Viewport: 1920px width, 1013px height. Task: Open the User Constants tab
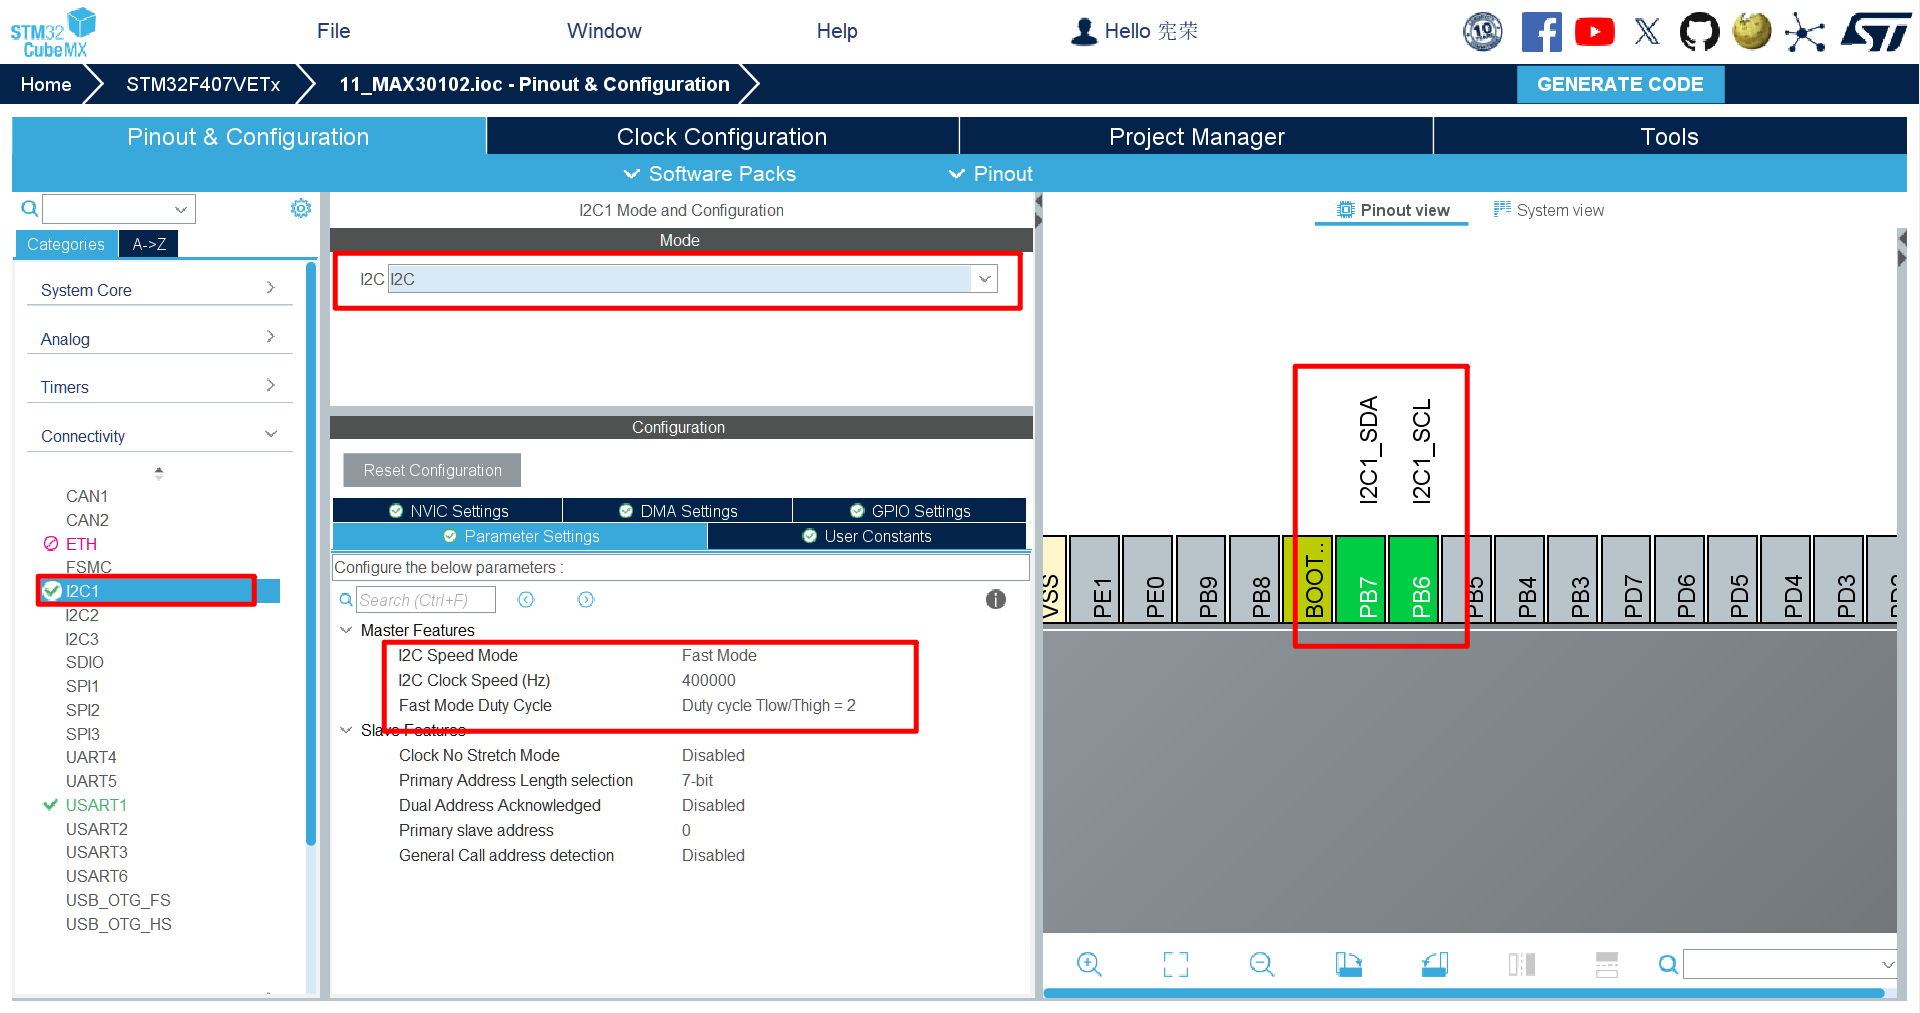click(x=867, y=536)
